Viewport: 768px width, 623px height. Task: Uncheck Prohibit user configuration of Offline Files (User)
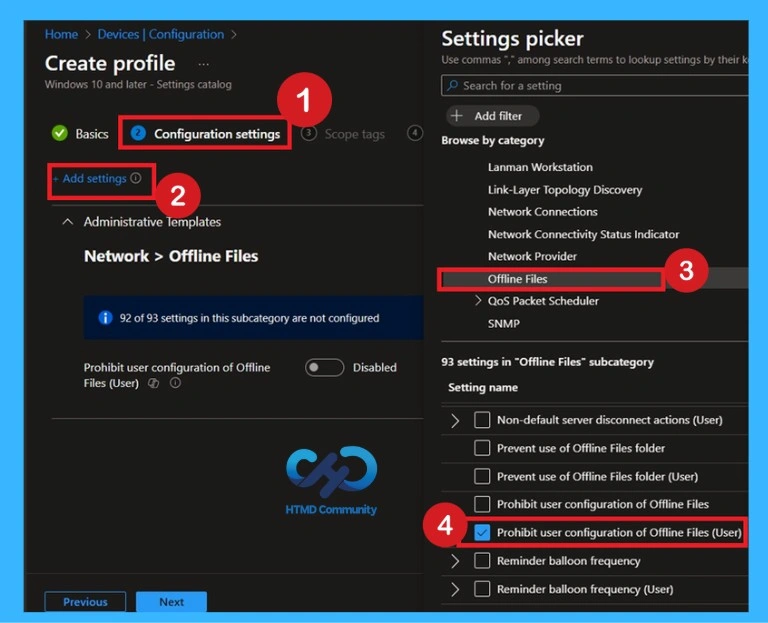pos(482,532)
